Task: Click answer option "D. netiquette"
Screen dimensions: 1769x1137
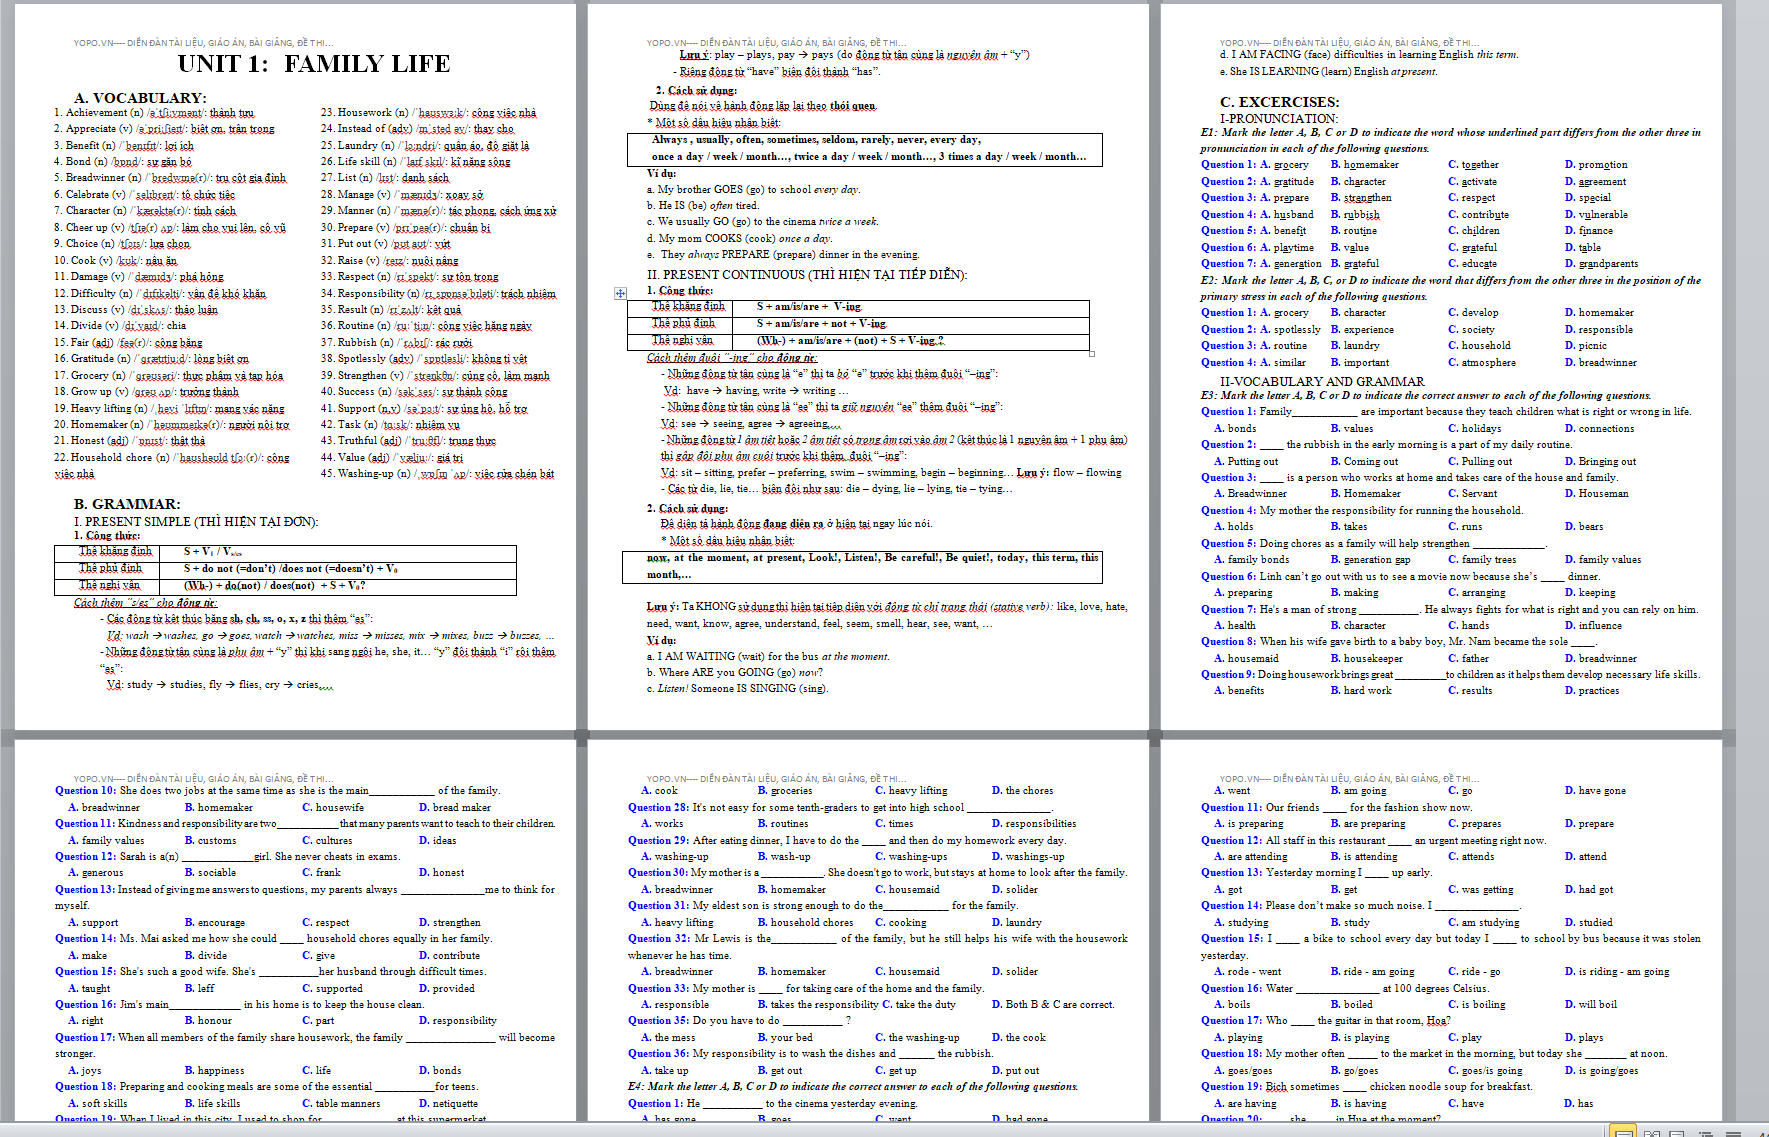Action: 448,1103
